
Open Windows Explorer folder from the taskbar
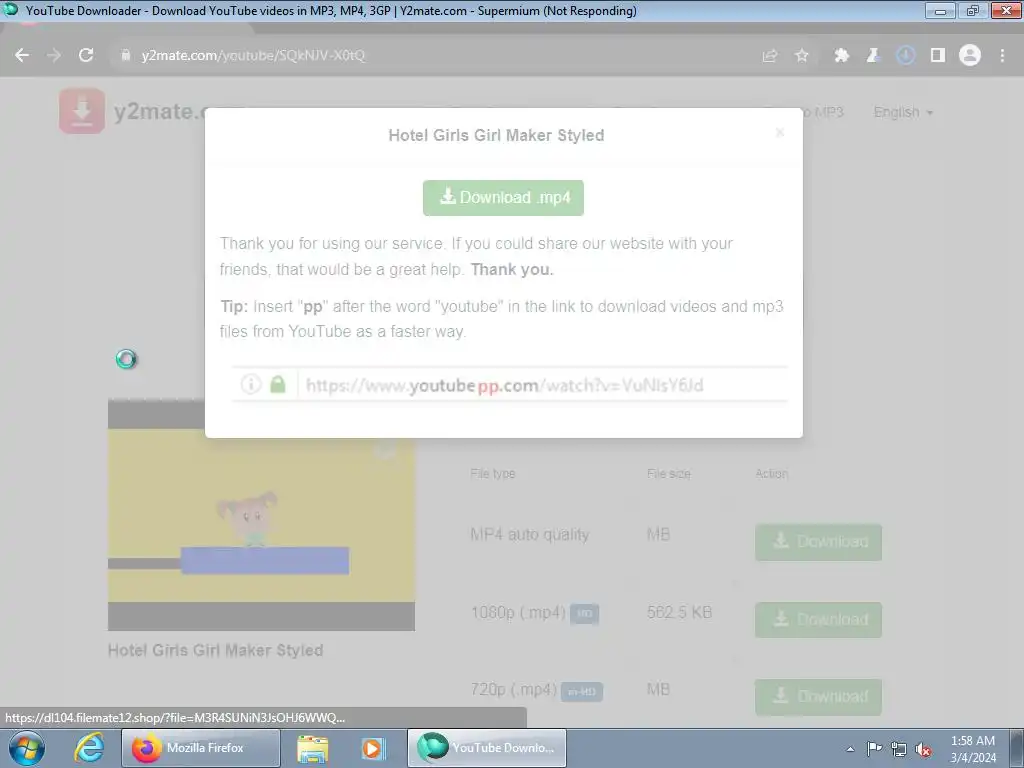[313, 748]
